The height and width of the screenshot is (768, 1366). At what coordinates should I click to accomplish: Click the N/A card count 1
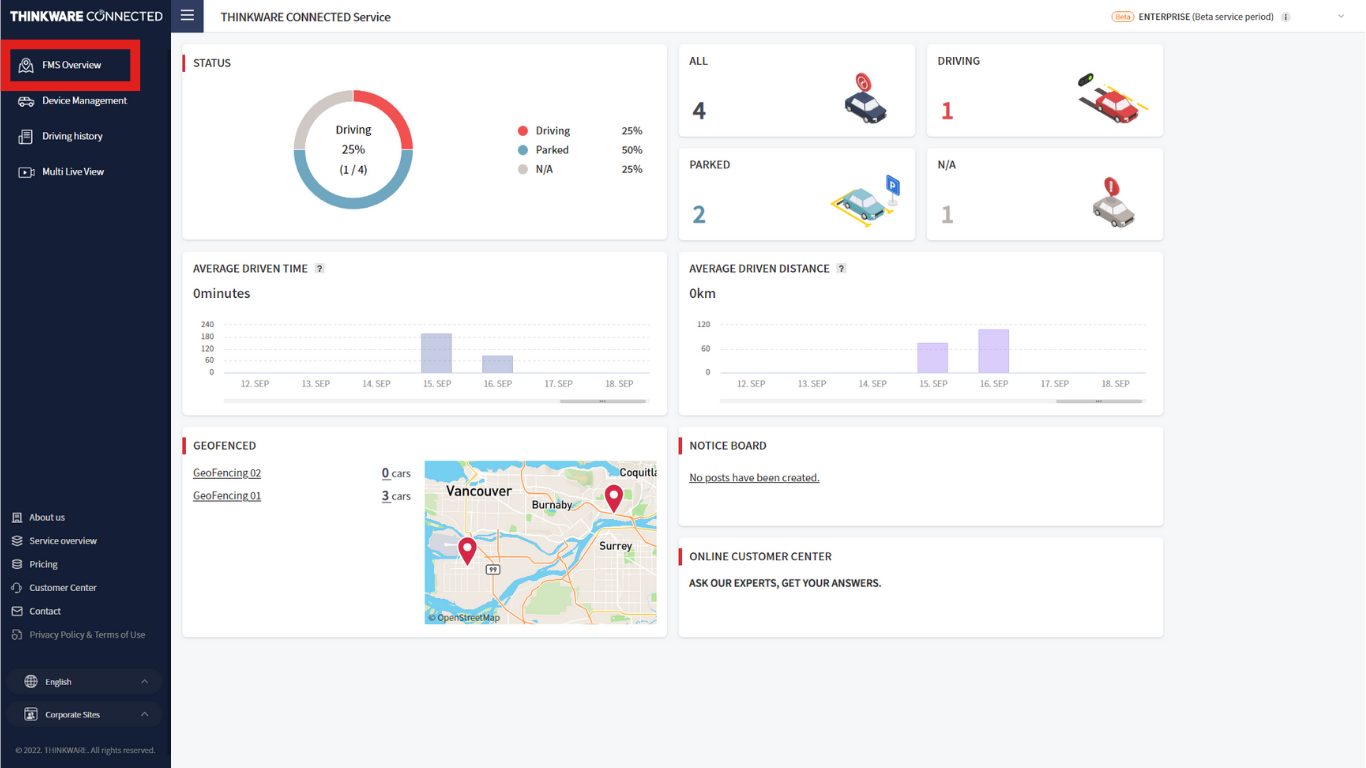(946, 215)
